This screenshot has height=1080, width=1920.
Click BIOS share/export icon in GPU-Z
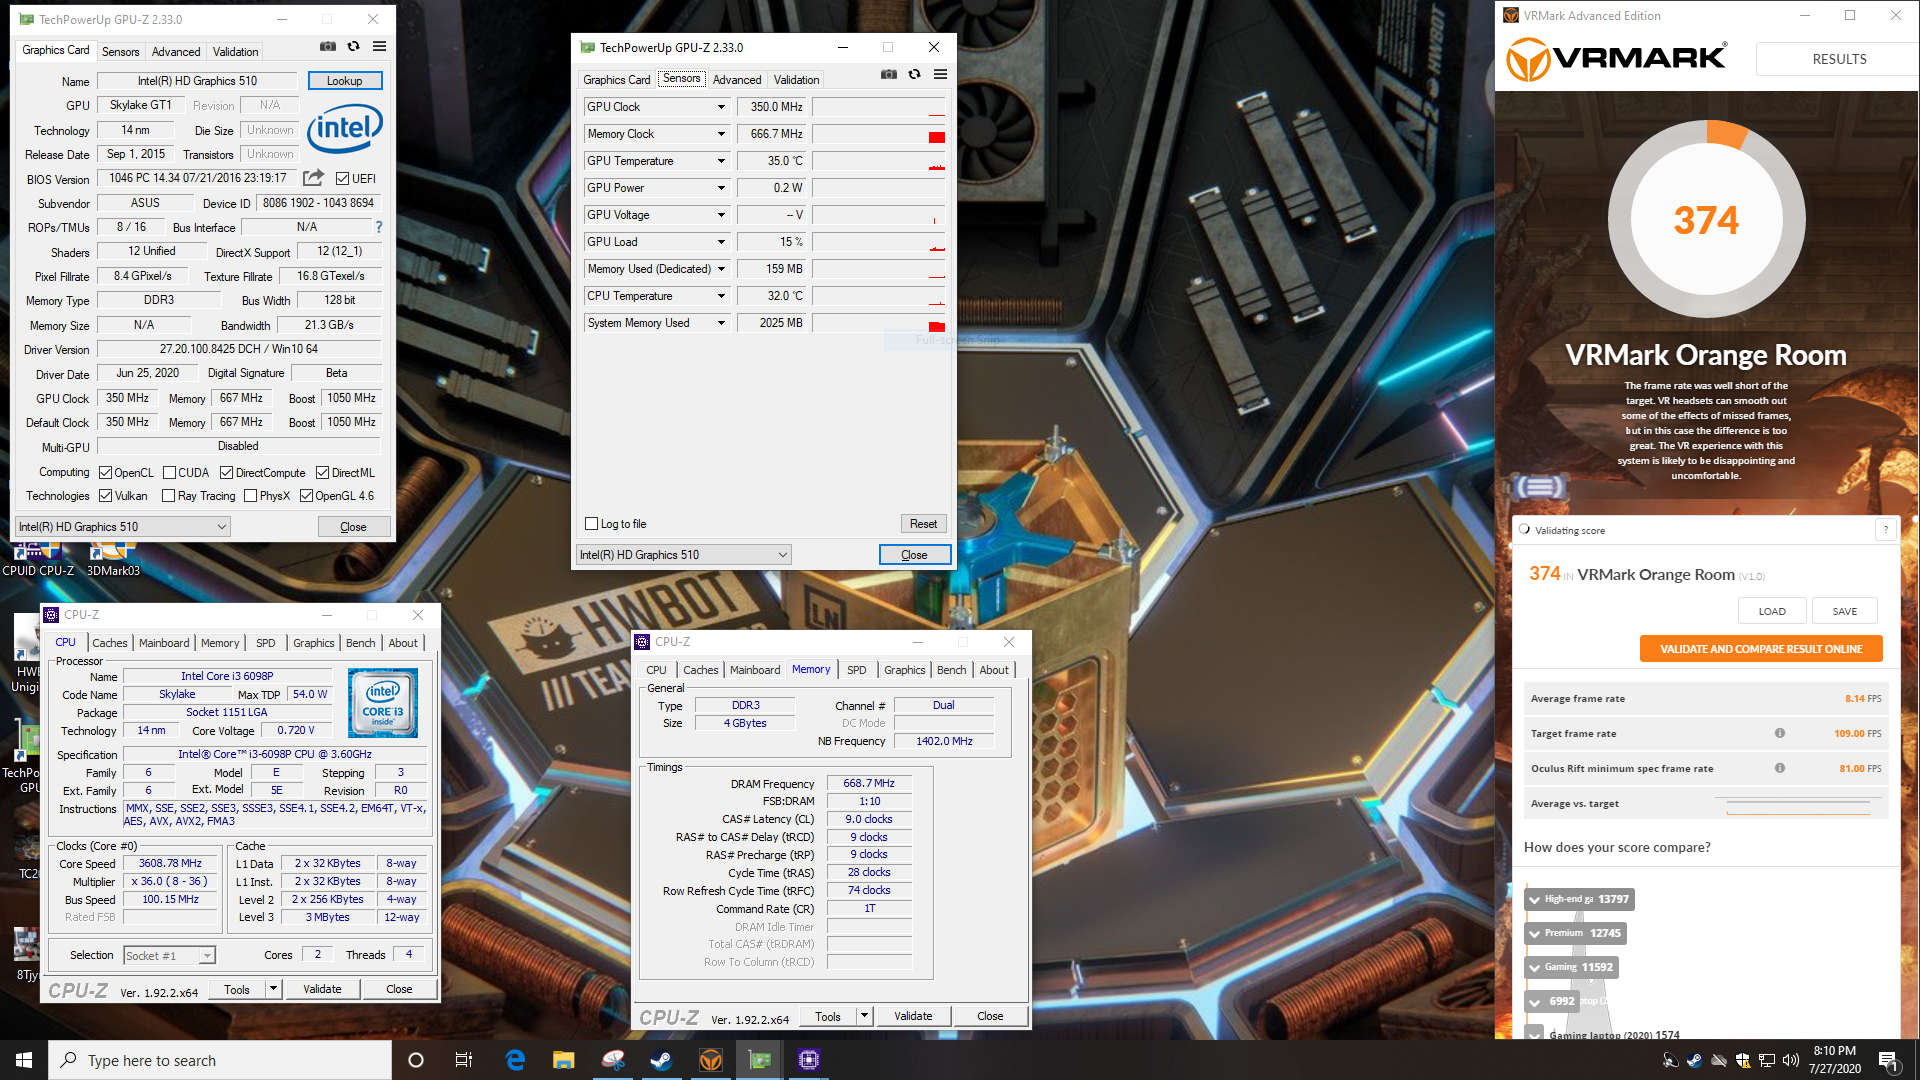[x=314, y=178]
